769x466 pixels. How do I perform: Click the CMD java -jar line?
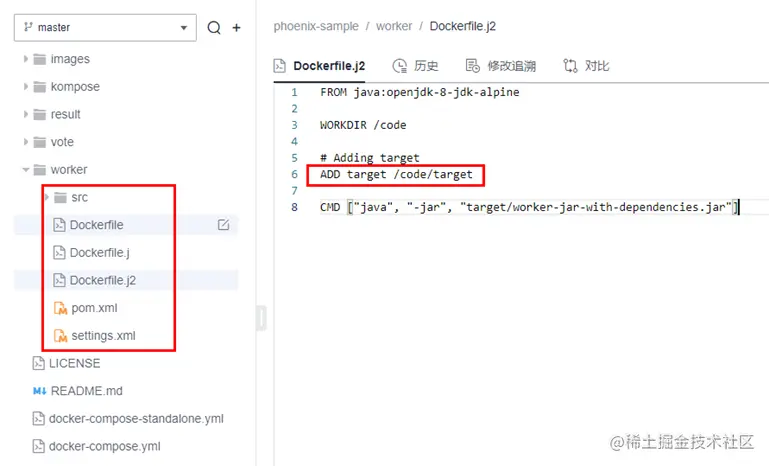pyautogui.click(x=529, y=207)
